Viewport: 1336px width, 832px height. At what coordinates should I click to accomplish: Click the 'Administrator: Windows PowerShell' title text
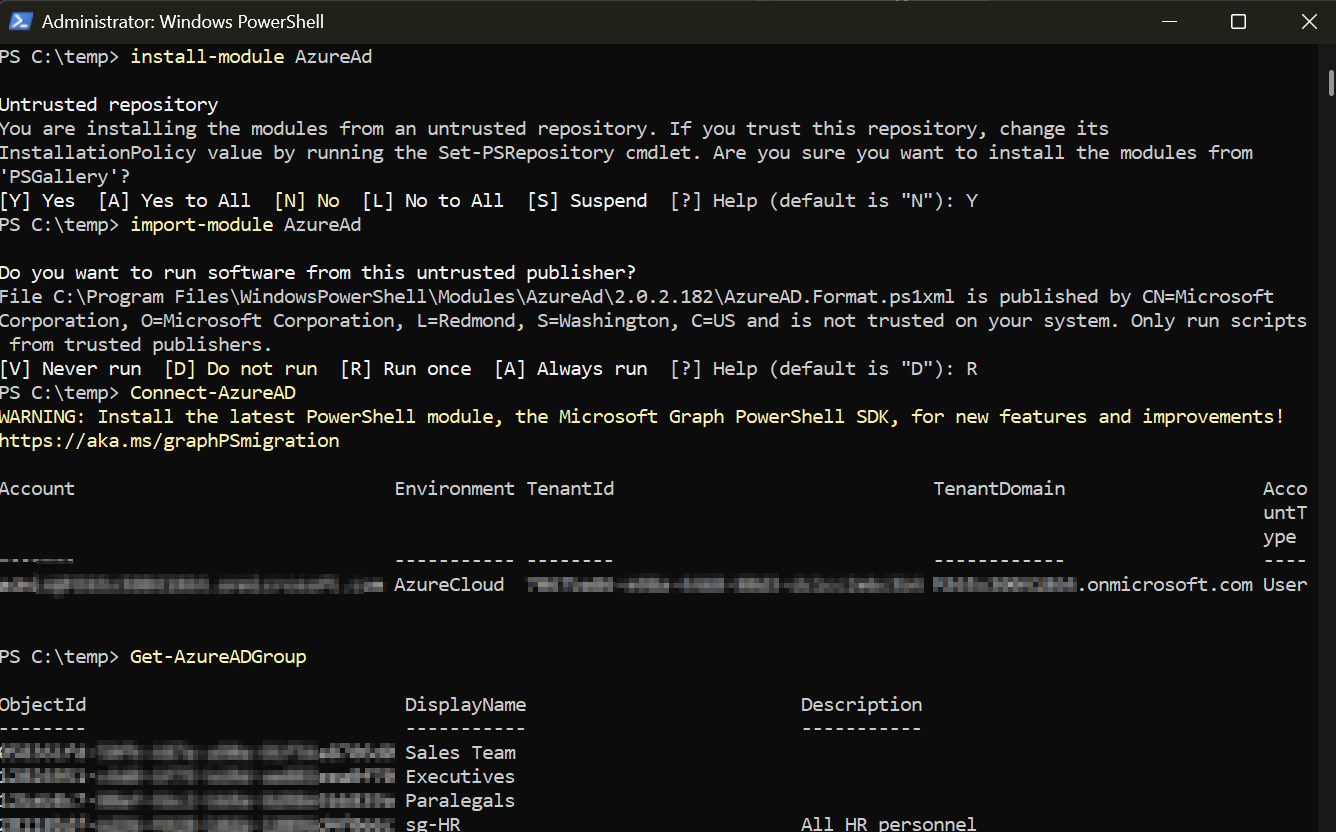pos(183,21)
